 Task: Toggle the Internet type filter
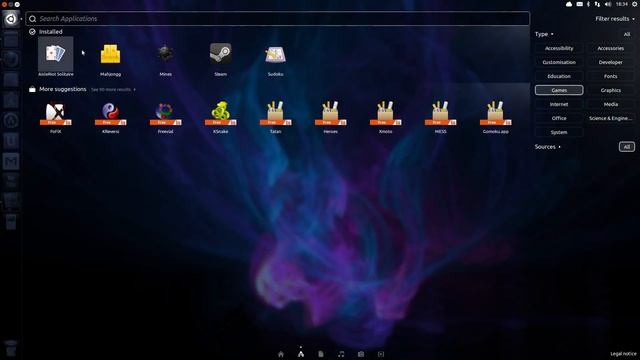pyautogui.click(x=559, y=104)
